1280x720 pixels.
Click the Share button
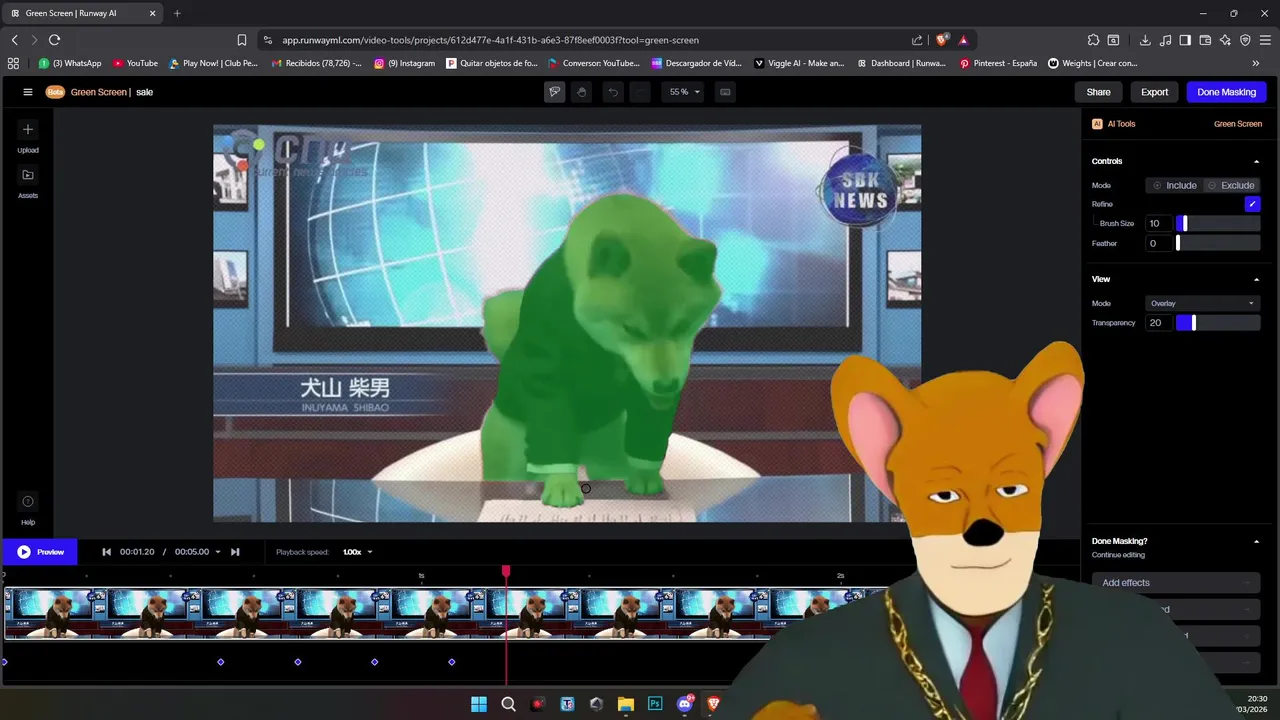[1098, 92]
